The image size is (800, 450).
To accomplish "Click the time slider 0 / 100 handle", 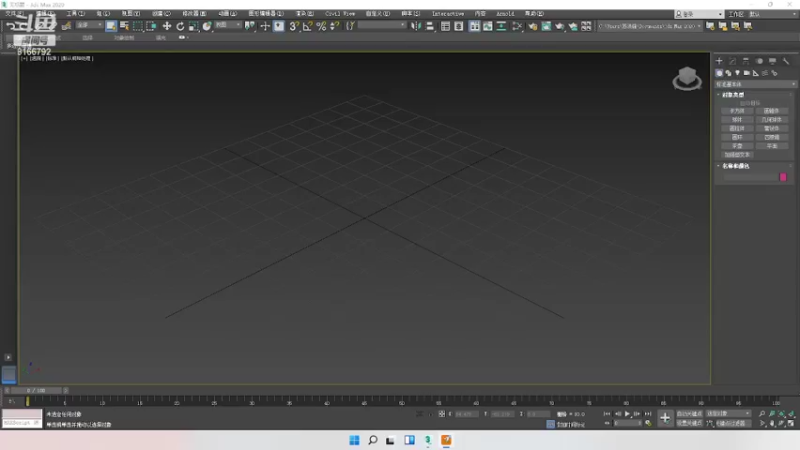I will (x=36, y=390).
